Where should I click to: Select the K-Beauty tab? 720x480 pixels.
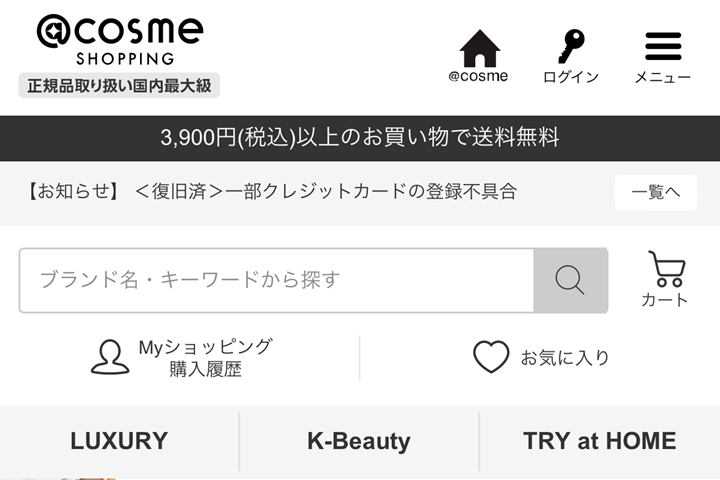point(359,441)
